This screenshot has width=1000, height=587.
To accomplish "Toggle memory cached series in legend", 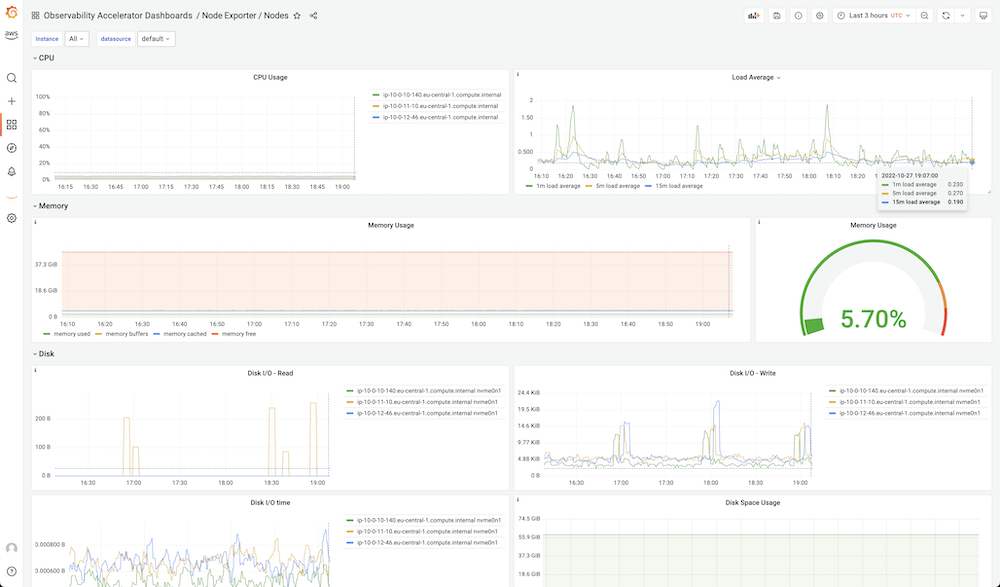I will 180,334.
